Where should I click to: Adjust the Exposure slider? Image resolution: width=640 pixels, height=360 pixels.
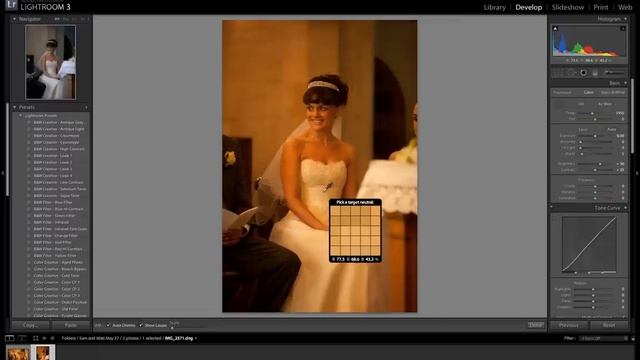(596, 136)
